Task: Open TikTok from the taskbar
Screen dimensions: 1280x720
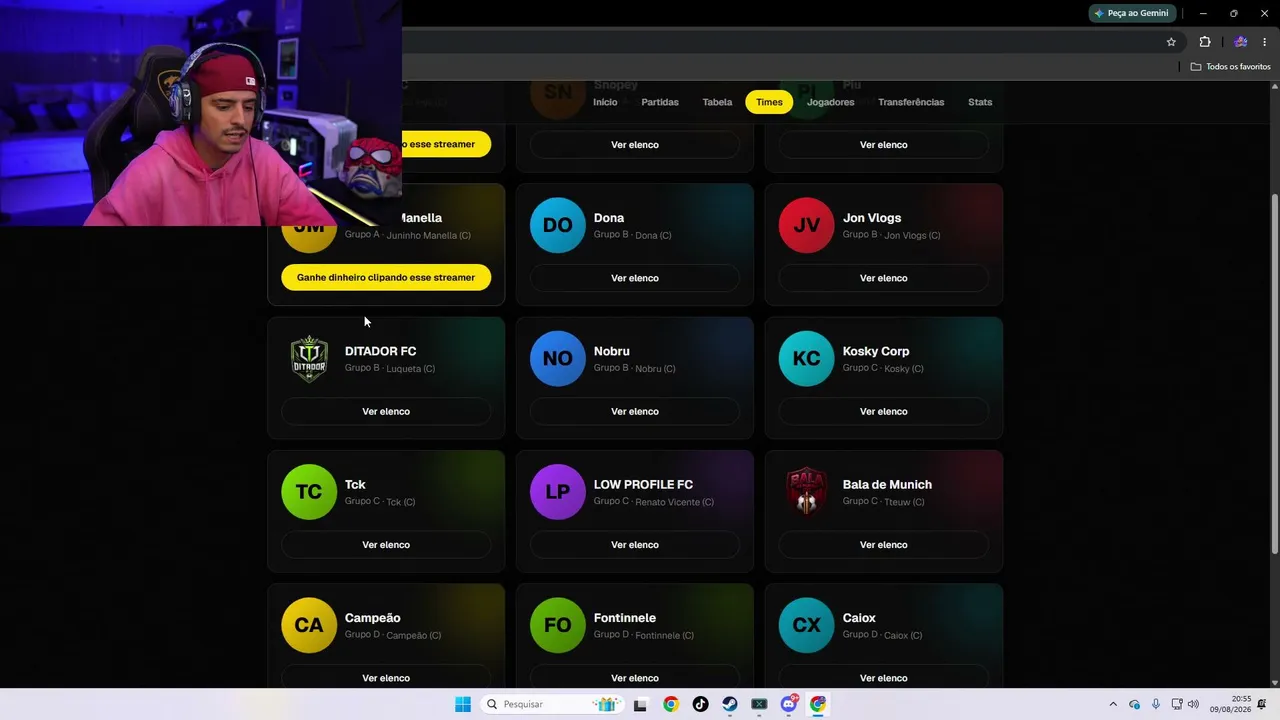Action: click(700, 704)
